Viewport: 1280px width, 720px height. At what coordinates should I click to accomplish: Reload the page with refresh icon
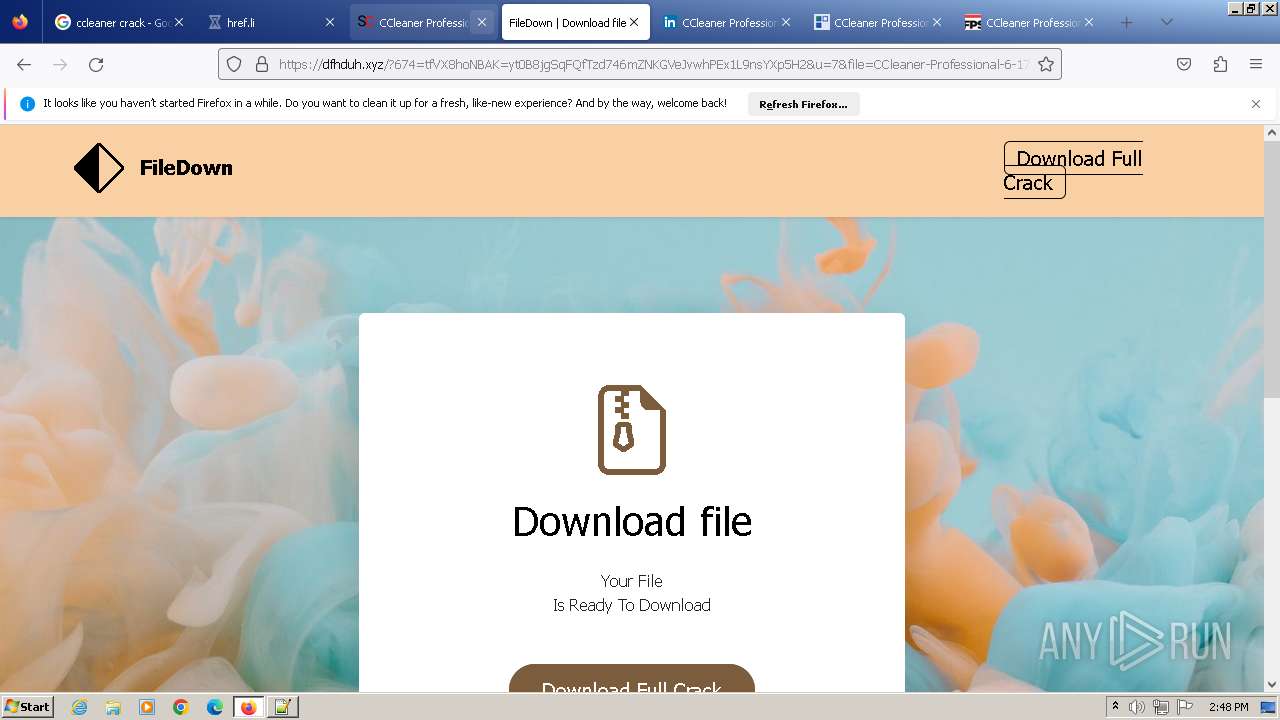coord(96,64)
